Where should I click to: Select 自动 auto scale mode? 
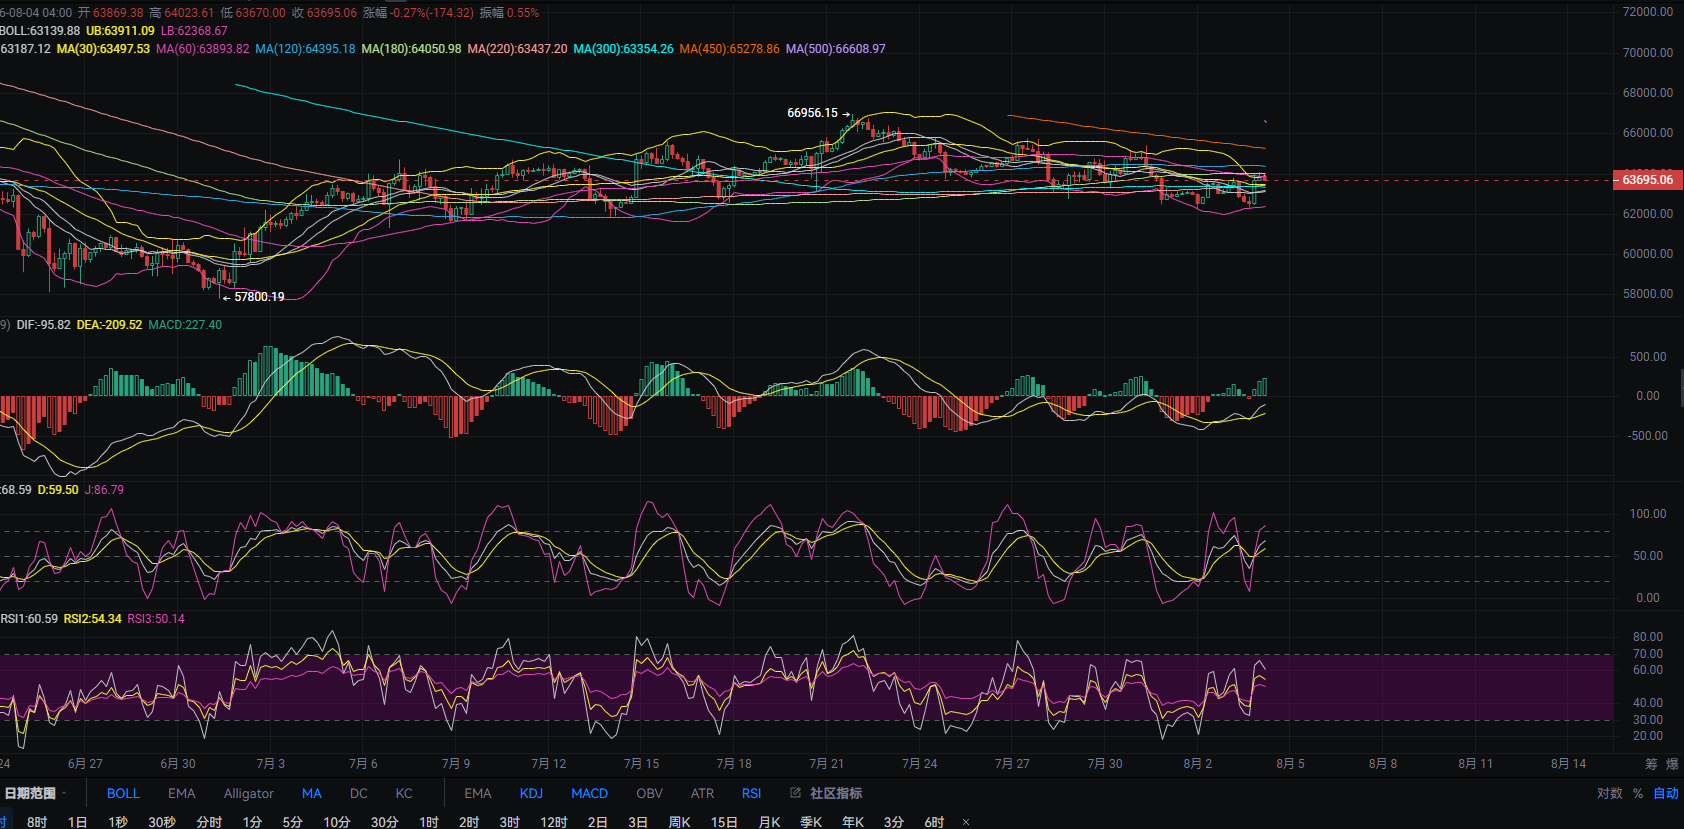pos(1666,793)
